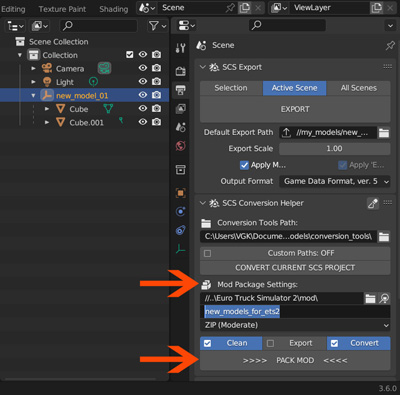Disable Cube in renders
This screenshot has height=395, width=400.
(156, 109)
